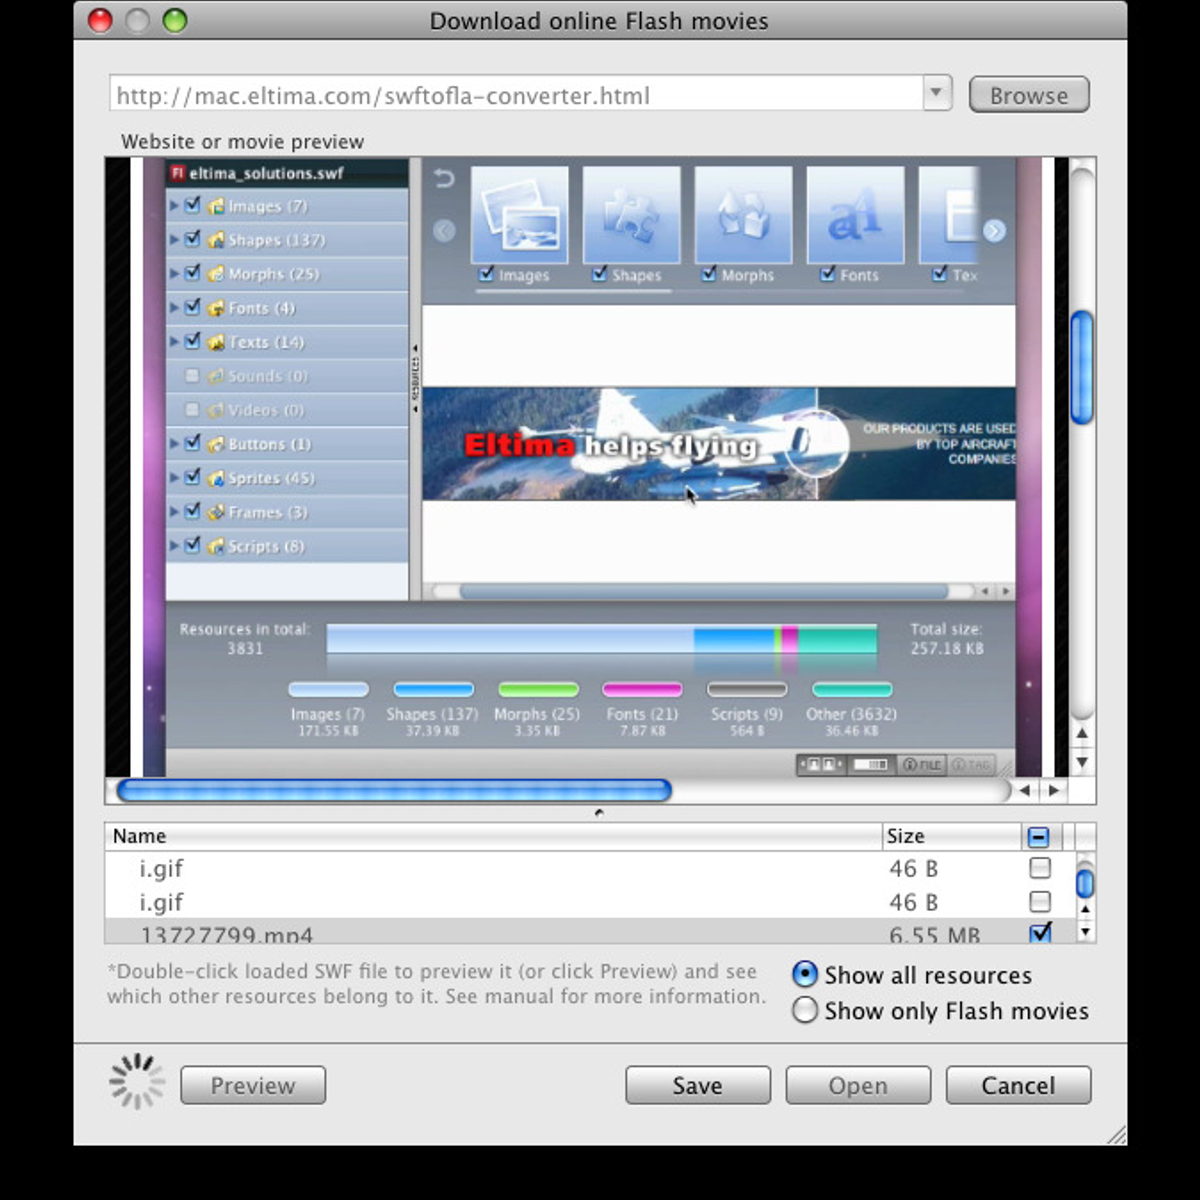Expand the Images (7) tree node
Image resolution: width=1200 pixels, height=1200 pixels.
pos(174,205)
